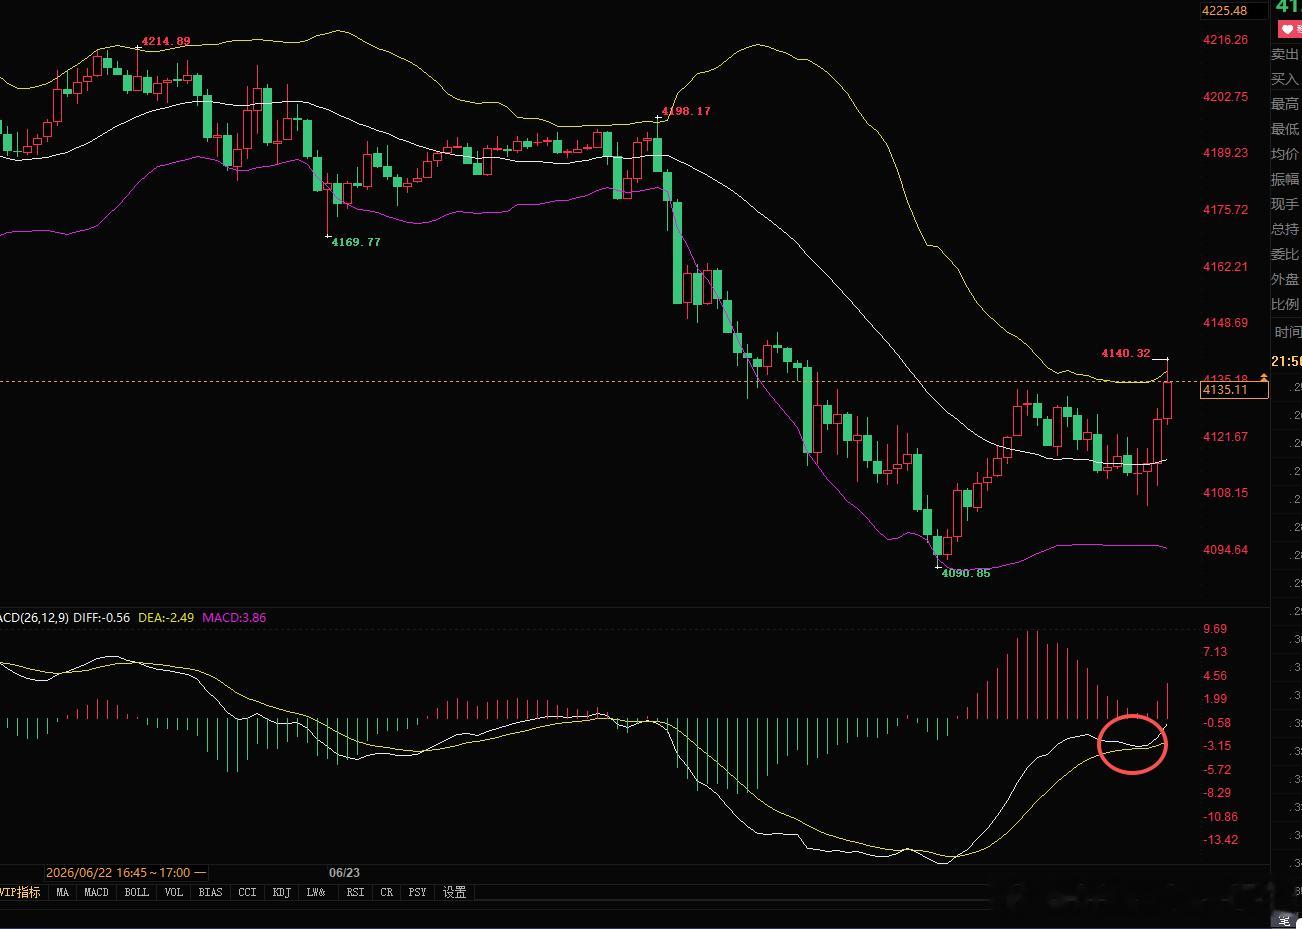Image resolution: width=1302 pixels, height=929 pixels.
Task: Click the 买入 row in quote panel
Action: (x=1286, y=79)
